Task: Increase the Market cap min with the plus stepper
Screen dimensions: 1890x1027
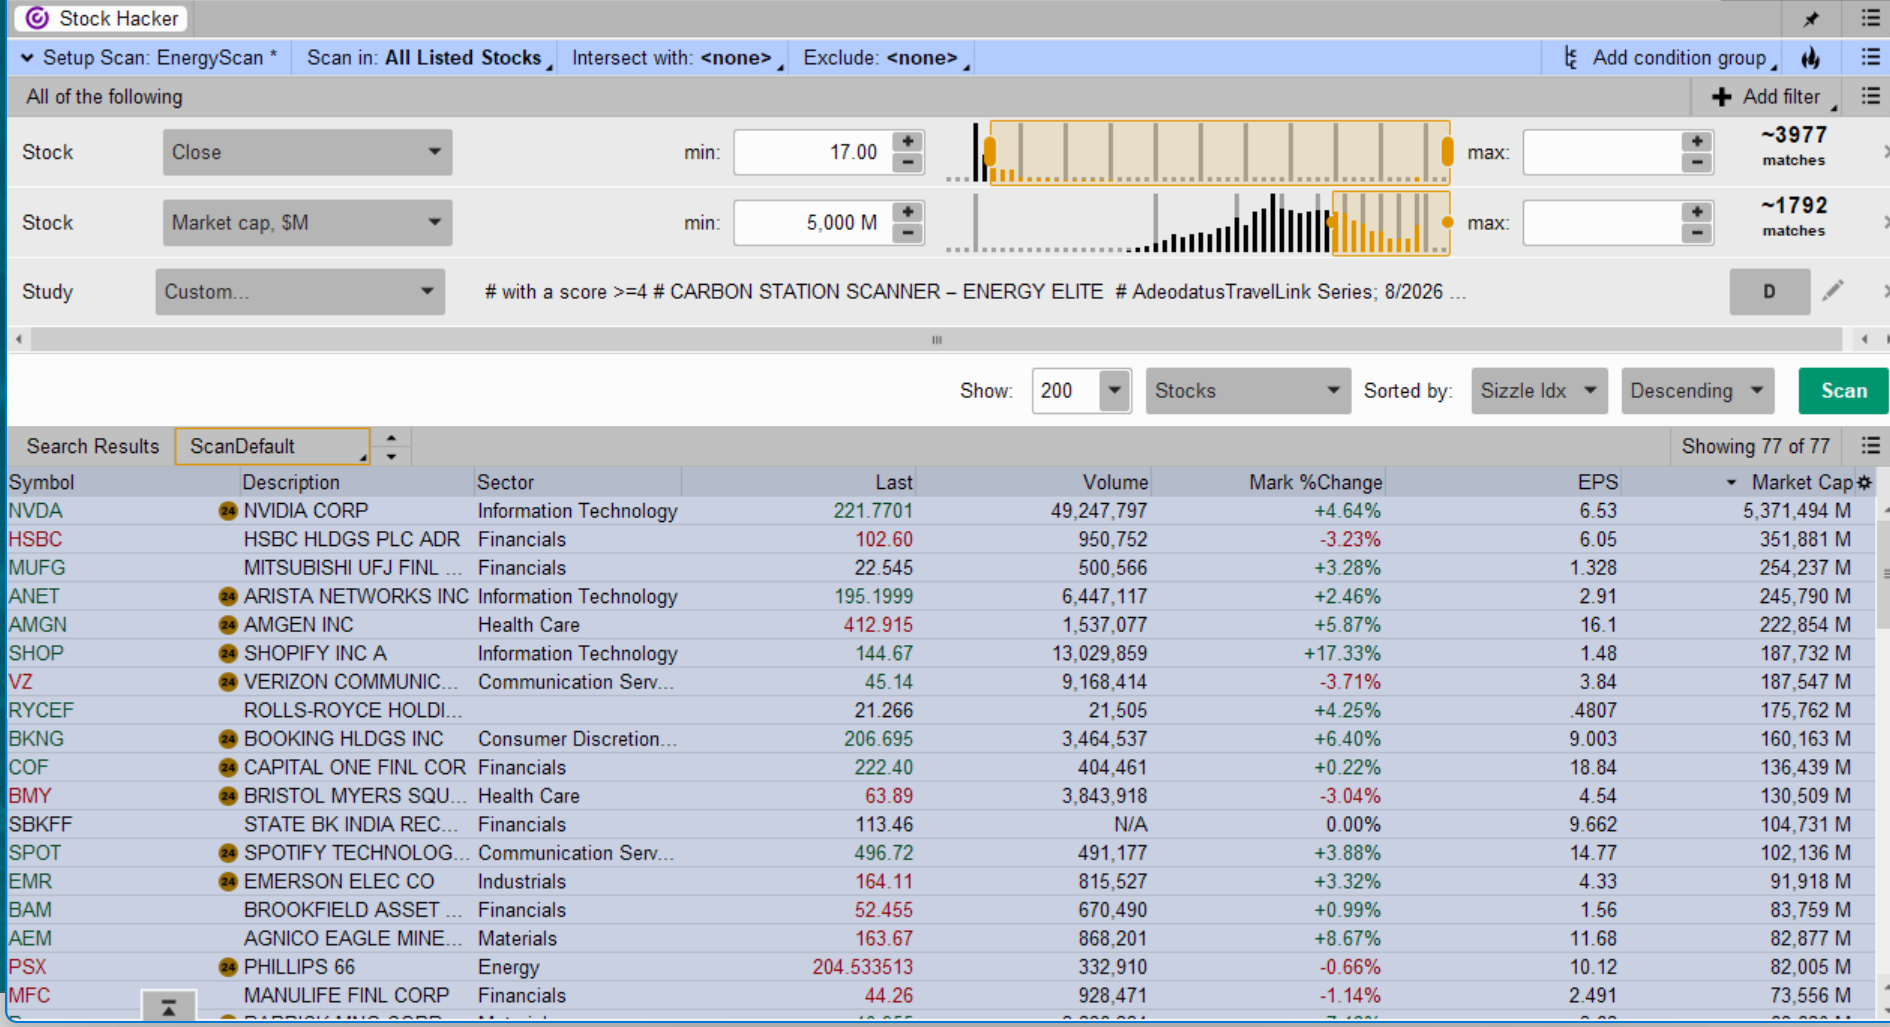Action: [908, 212]
